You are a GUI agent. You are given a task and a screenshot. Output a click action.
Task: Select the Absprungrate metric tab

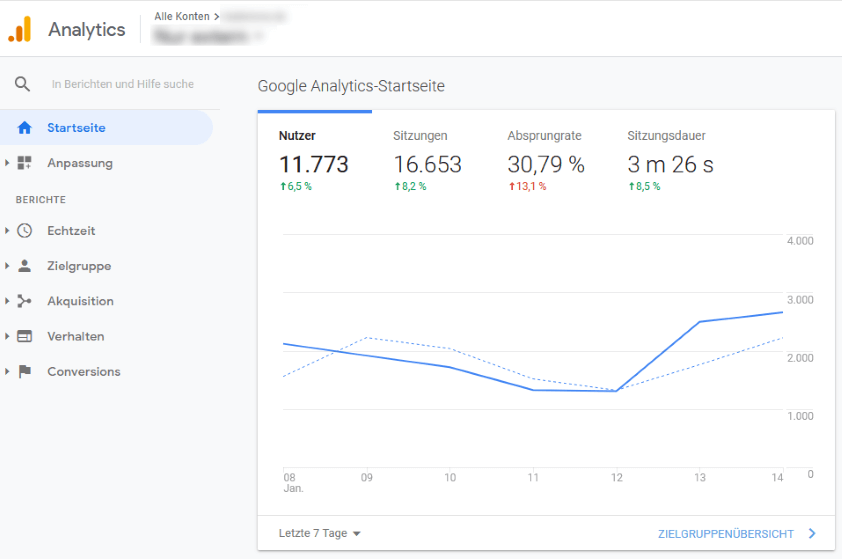pyautogui.click(x=546, y=160)
